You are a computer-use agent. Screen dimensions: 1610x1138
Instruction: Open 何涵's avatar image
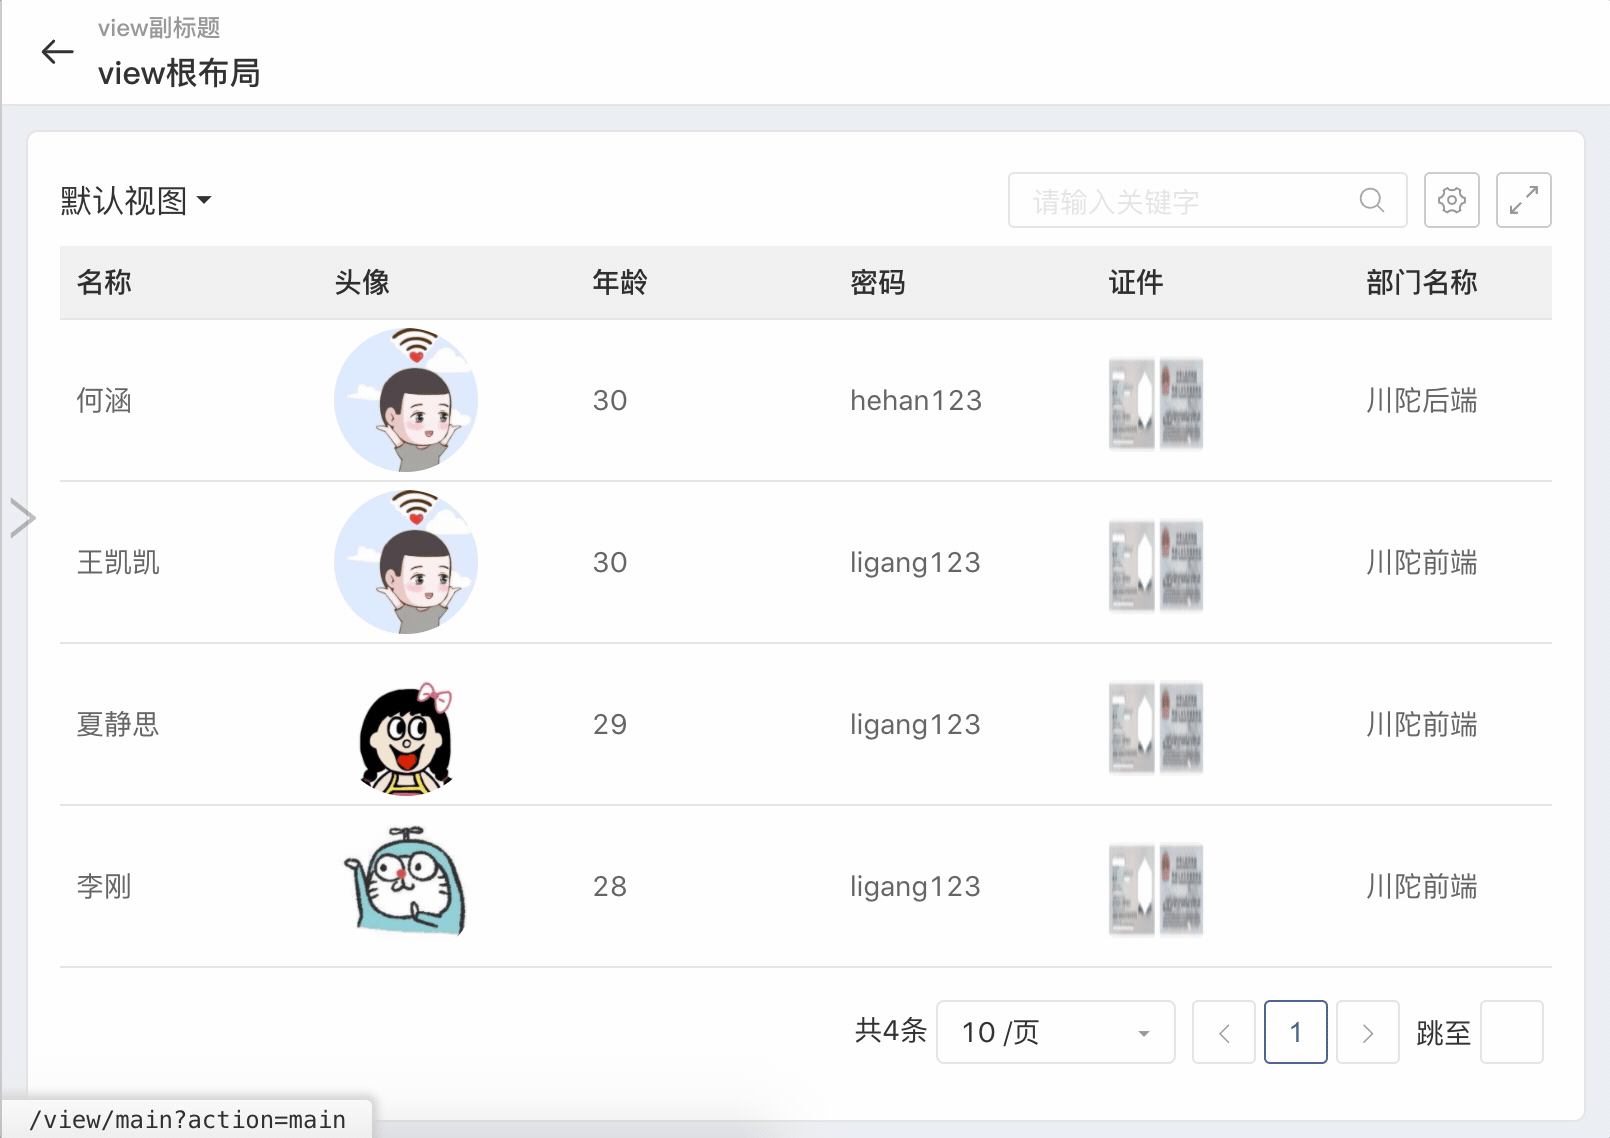tap(406, 400)
